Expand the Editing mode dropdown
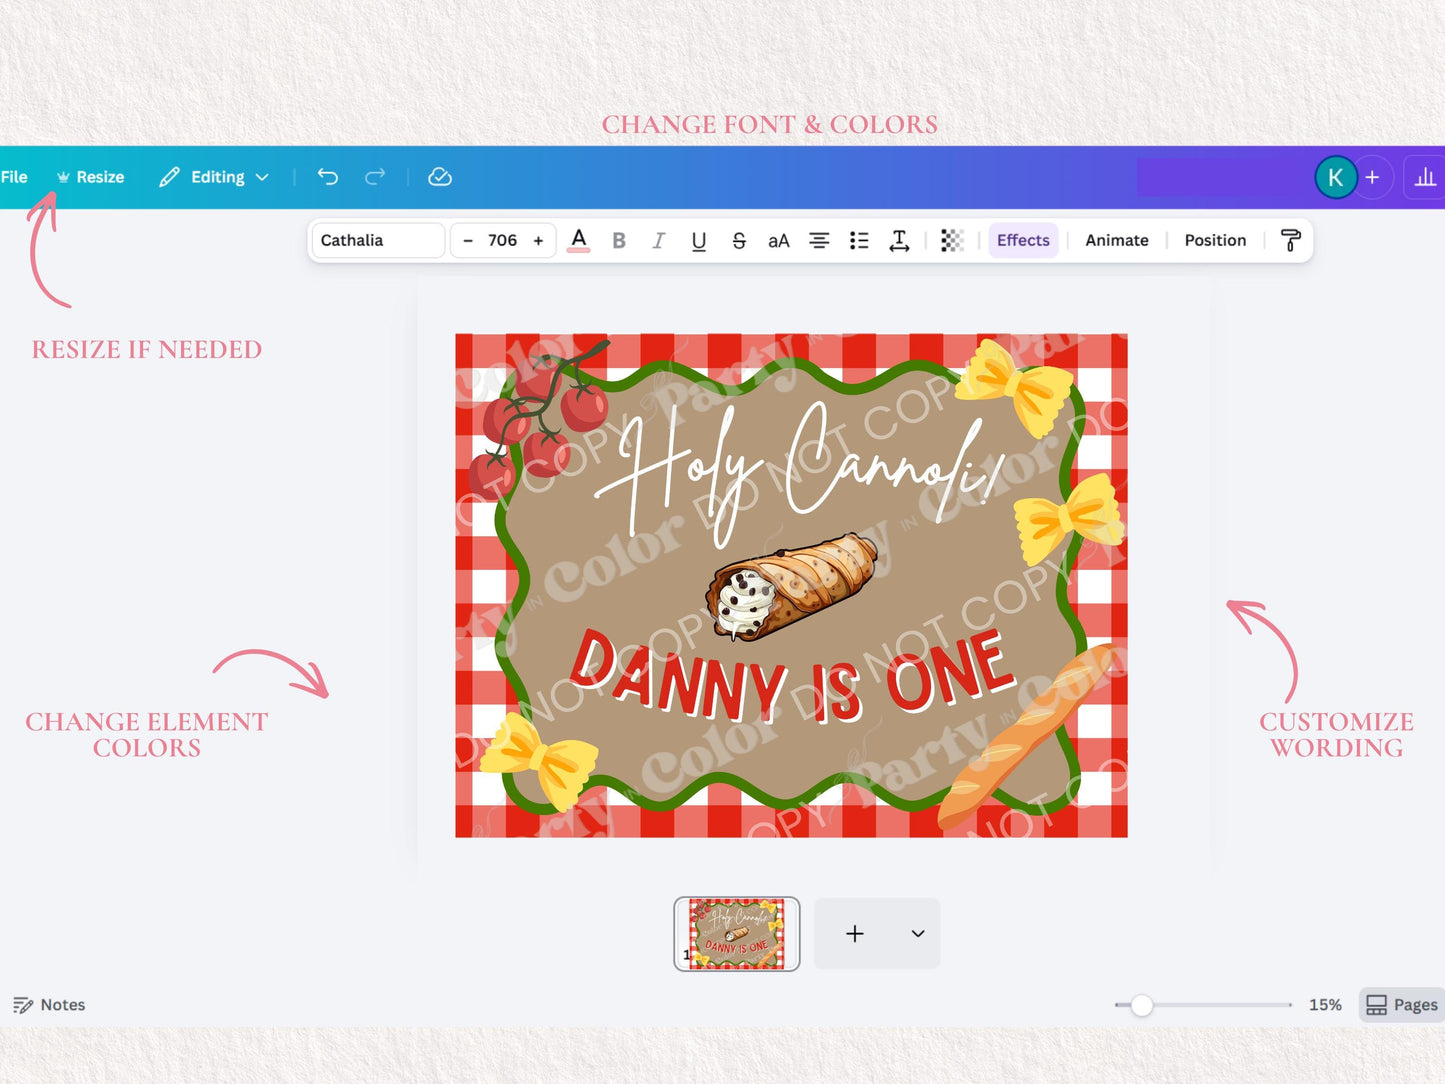This screenshot has width=1445, height=1084. 214,177
